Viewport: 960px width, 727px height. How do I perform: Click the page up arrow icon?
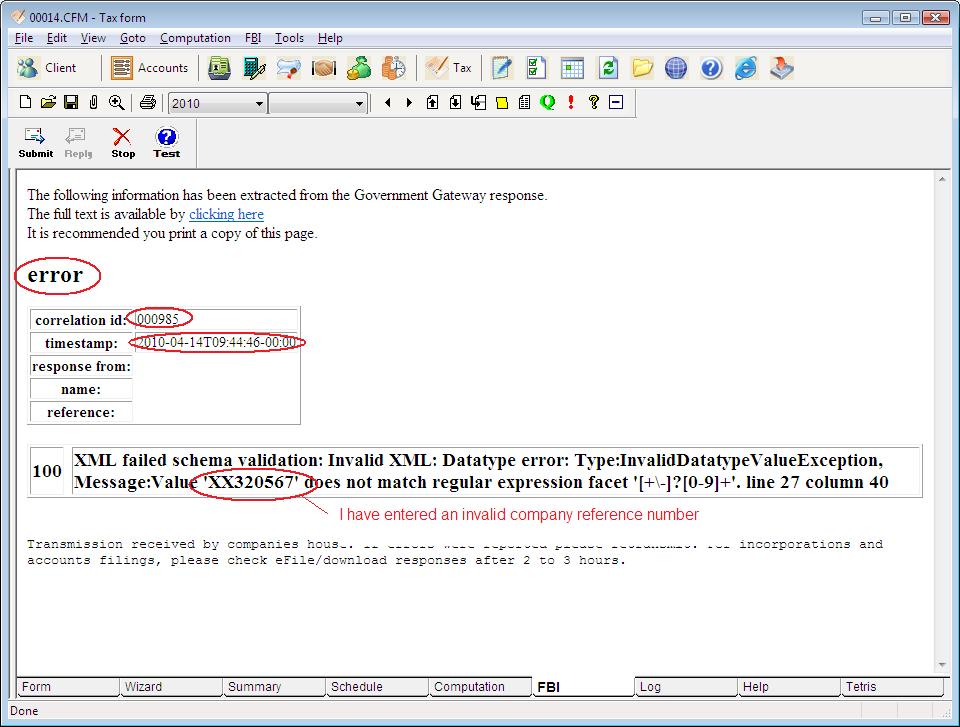[x=432, y=102]
